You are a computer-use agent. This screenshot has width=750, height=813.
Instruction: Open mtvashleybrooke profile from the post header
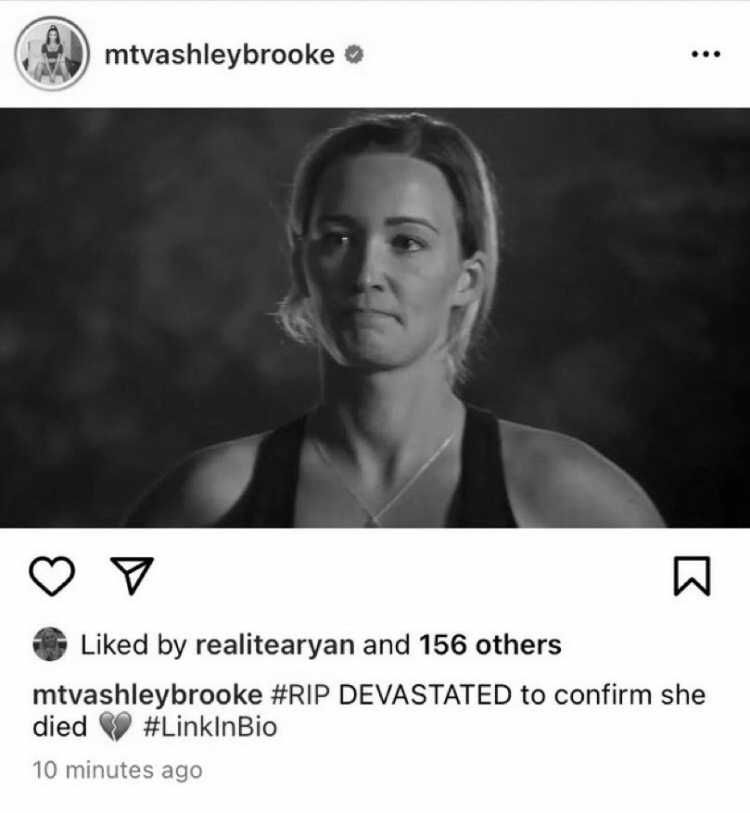[219, 55]
